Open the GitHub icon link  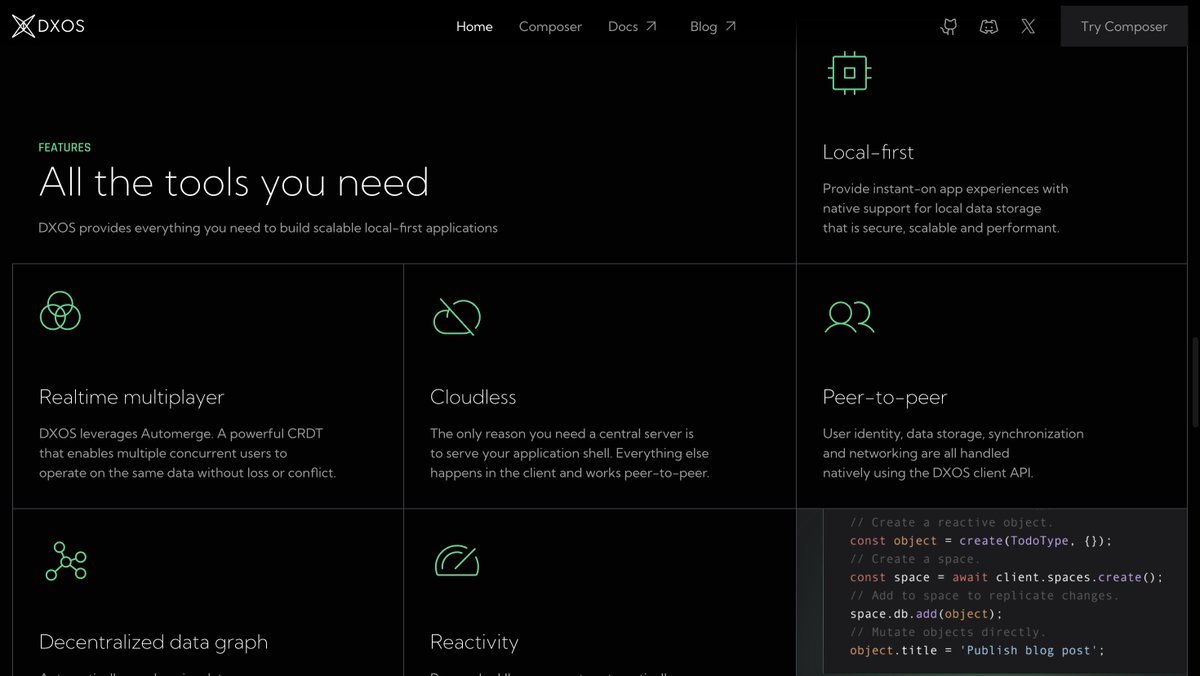[949, 27]
